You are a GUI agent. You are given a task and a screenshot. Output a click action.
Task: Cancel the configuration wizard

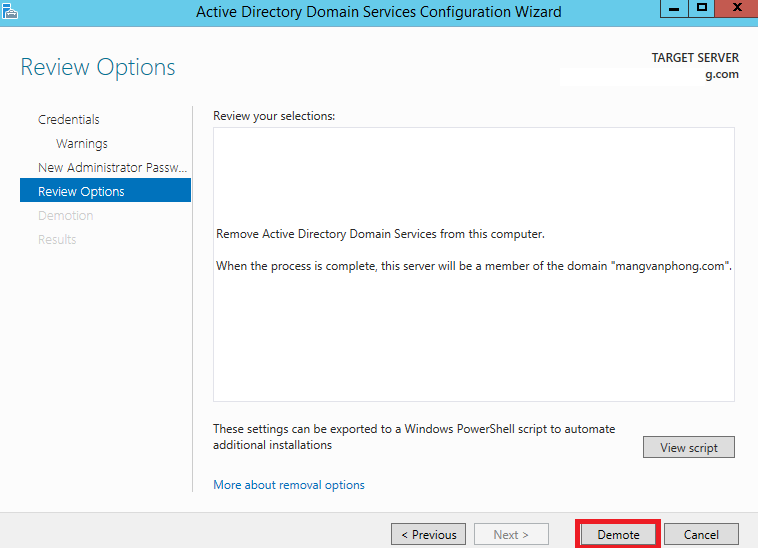pyautogui.click(x=701, y=534)
